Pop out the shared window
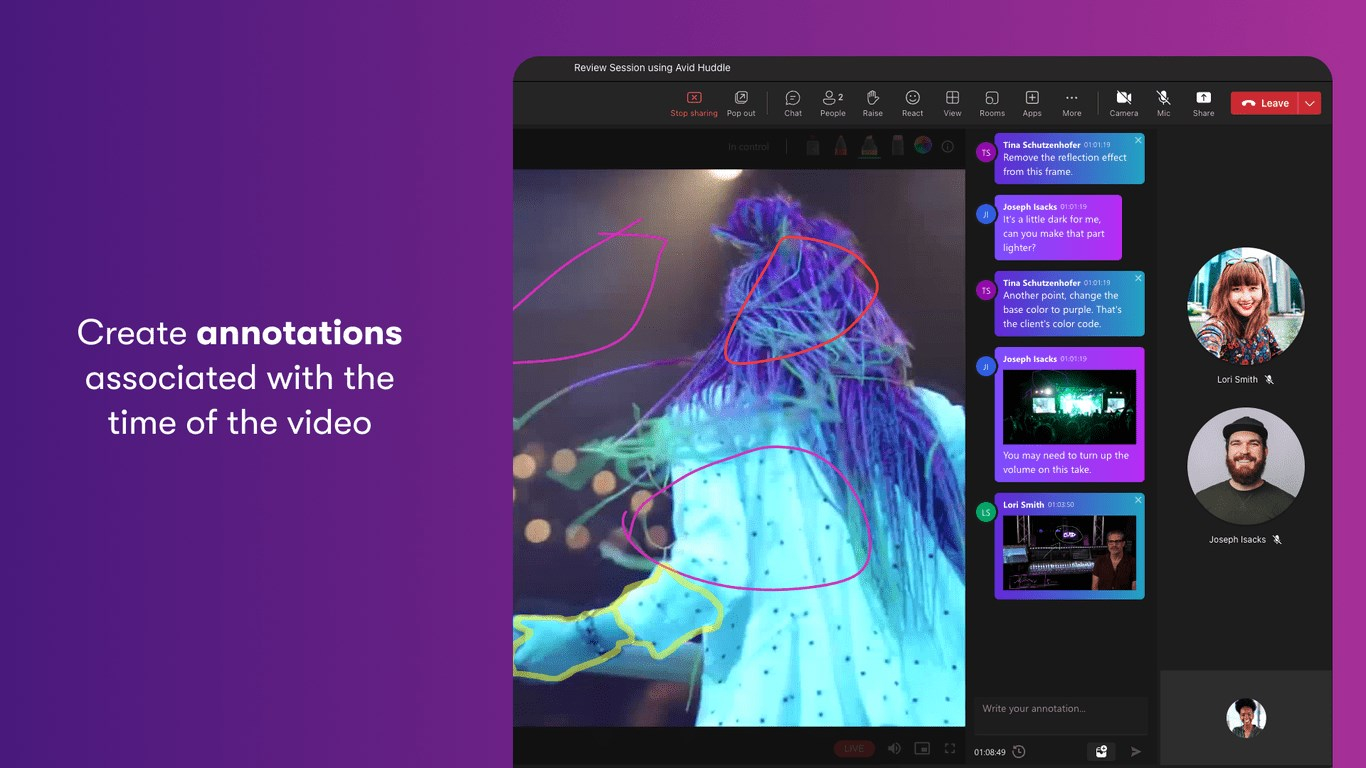 [x=741, y=103]
